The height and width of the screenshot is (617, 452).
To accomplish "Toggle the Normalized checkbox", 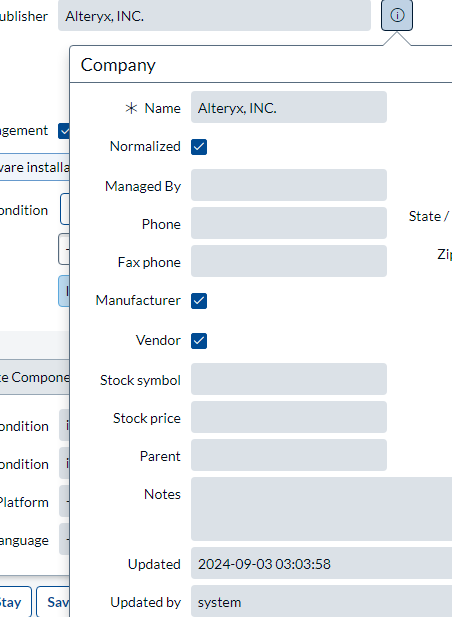I will coord(199,147).
